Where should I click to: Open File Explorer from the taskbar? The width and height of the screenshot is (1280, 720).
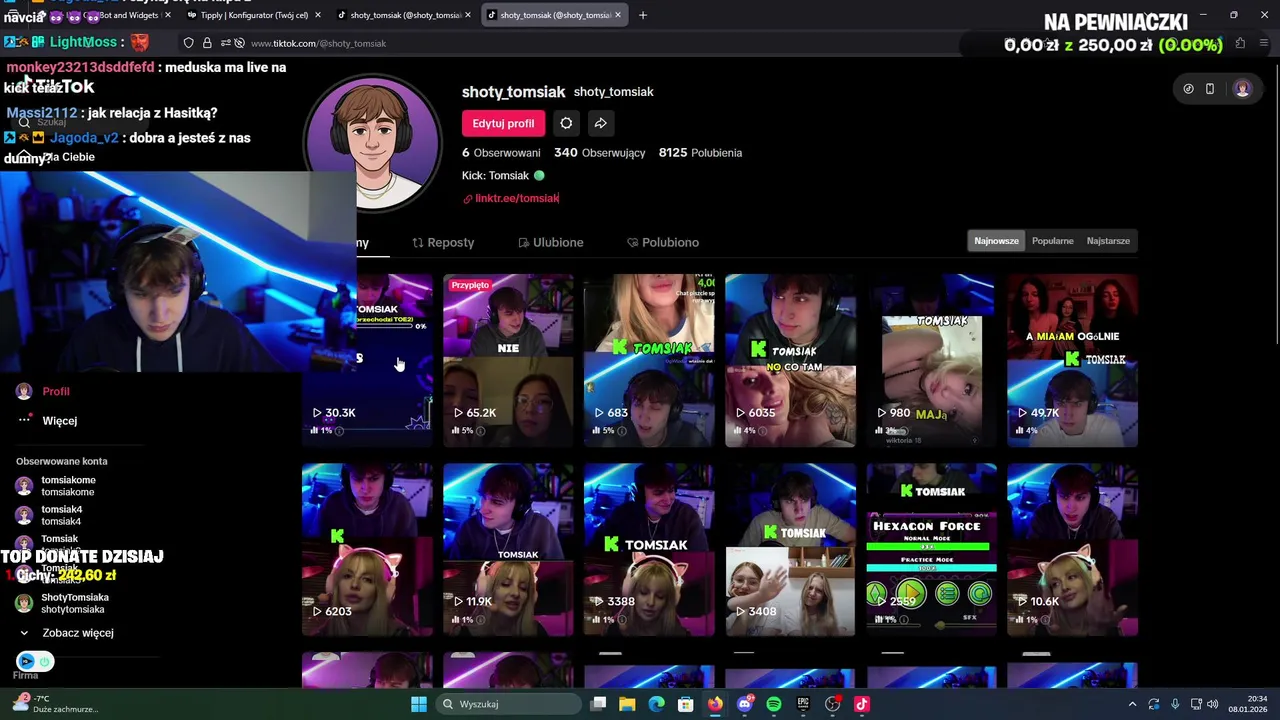(x=627, y=704)
